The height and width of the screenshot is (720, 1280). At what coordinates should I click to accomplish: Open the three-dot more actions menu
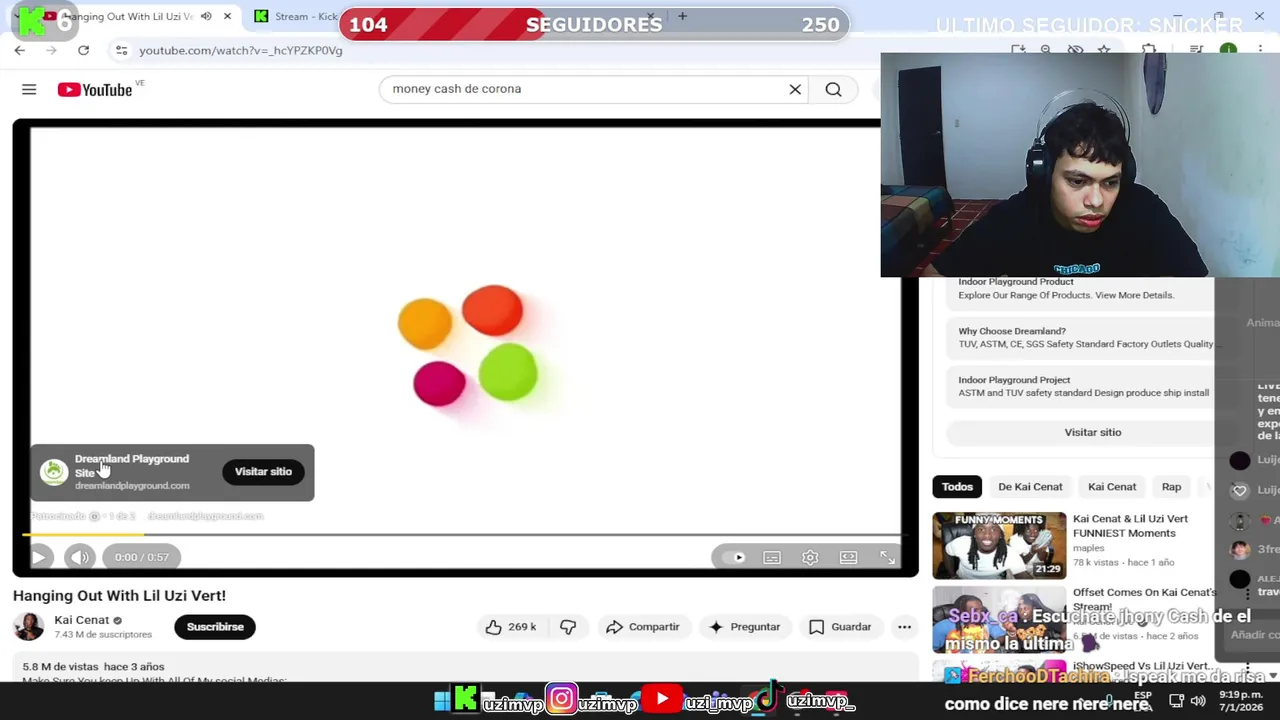(x=904, y=627)
